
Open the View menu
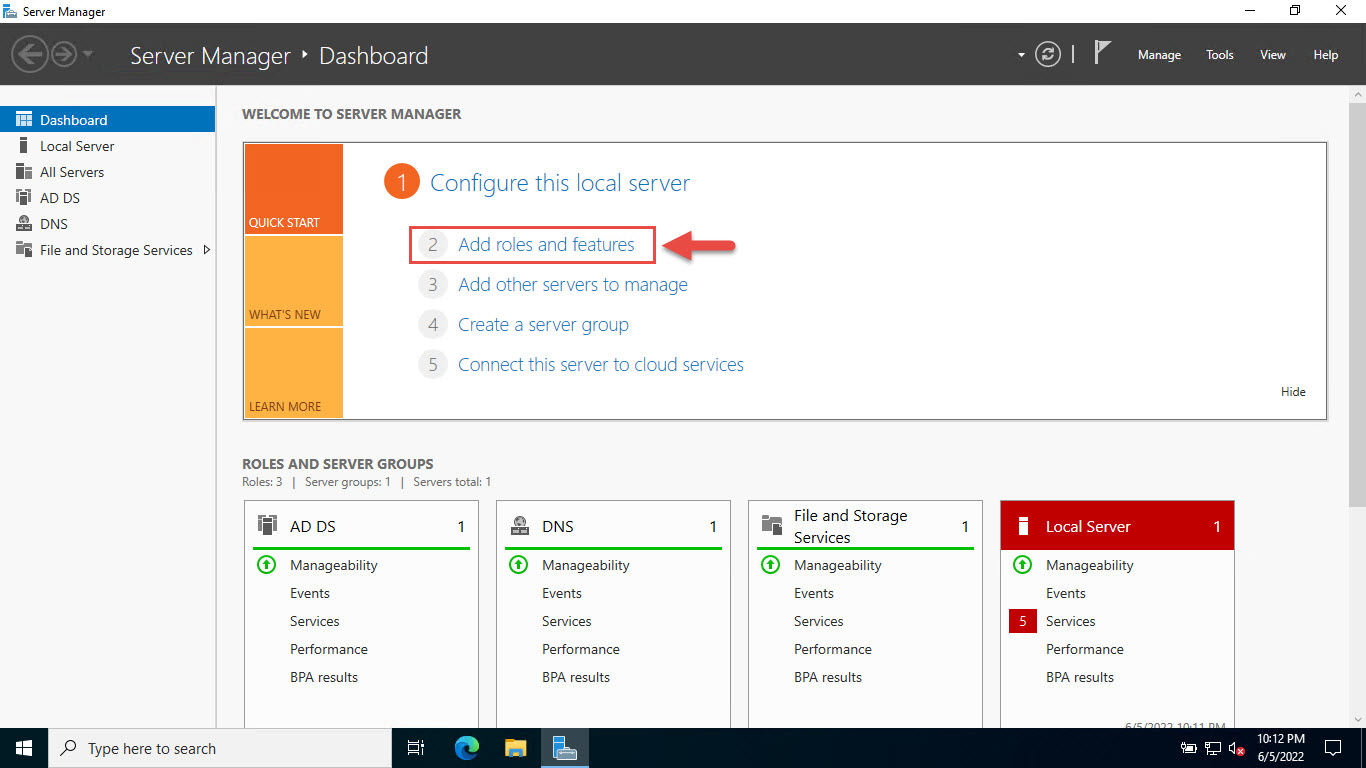[1273, 55]
